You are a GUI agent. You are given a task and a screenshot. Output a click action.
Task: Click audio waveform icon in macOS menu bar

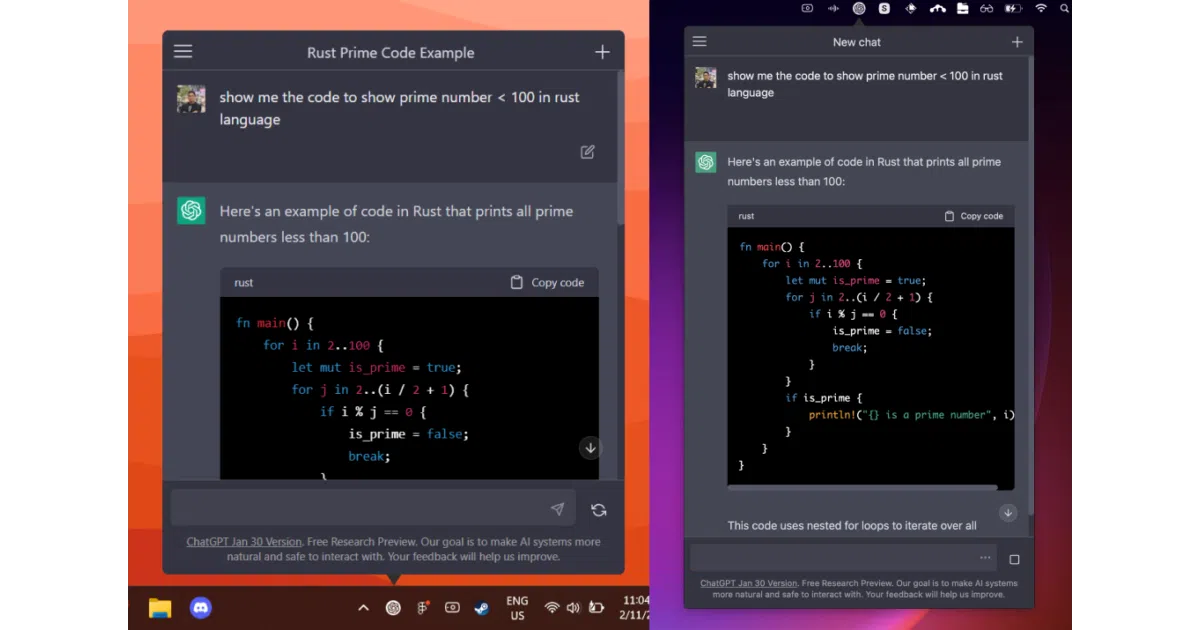833,8
